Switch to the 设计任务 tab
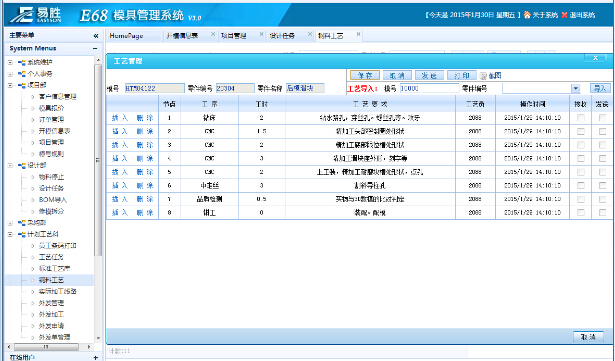Viewport: 615px width, 361px height. [282, 36]
